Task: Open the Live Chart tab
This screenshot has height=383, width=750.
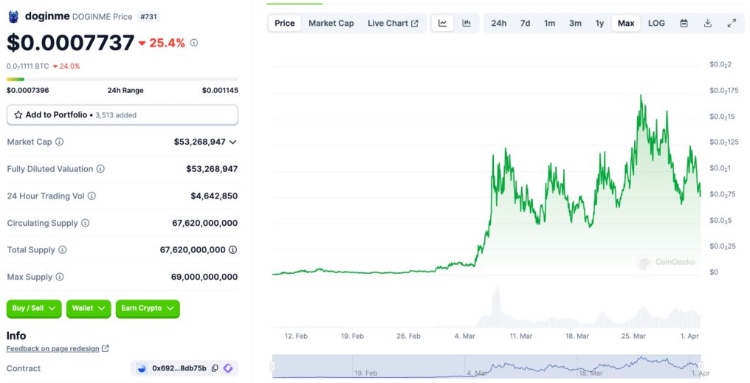Action: 393,23
